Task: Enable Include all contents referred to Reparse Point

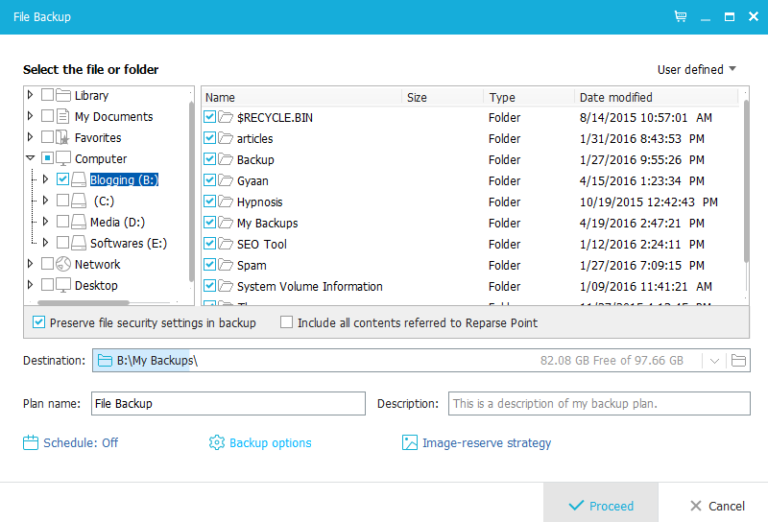Action: pyautogui.click(x=287, y=323)
